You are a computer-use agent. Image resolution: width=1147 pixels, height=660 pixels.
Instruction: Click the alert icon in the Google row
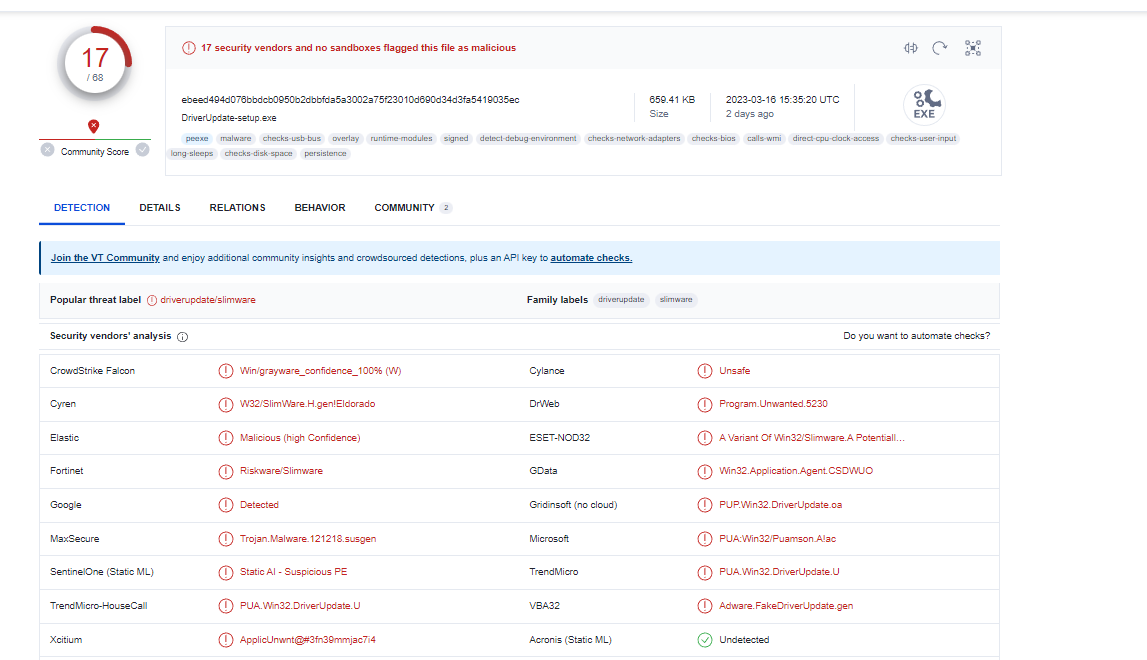click(226, 506)
